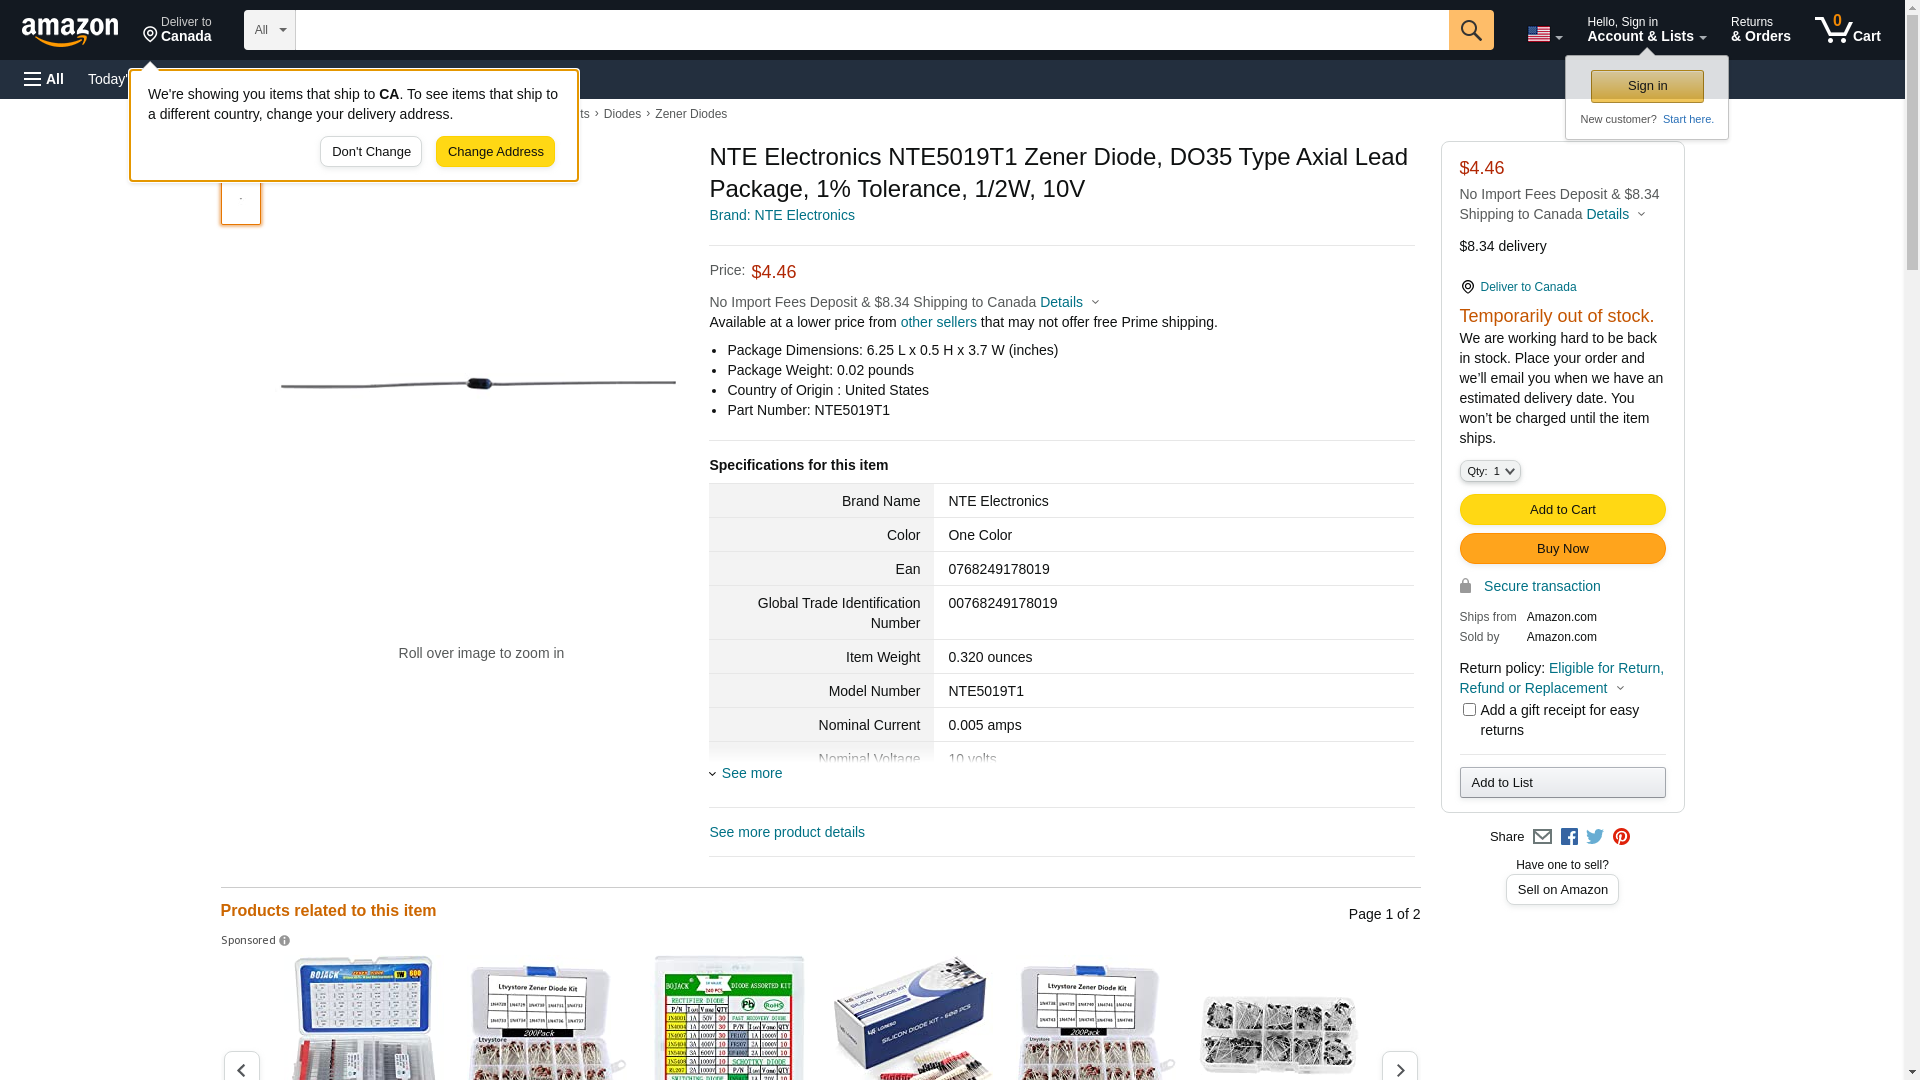Share product via email icon
The width and height of the screenshot is (1920, 1080).
click(x=1542, y=837)
